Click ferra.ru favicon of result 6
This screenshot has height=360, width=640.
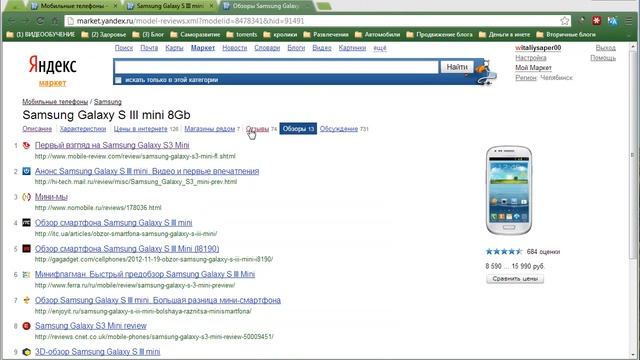tap(26, 274)
